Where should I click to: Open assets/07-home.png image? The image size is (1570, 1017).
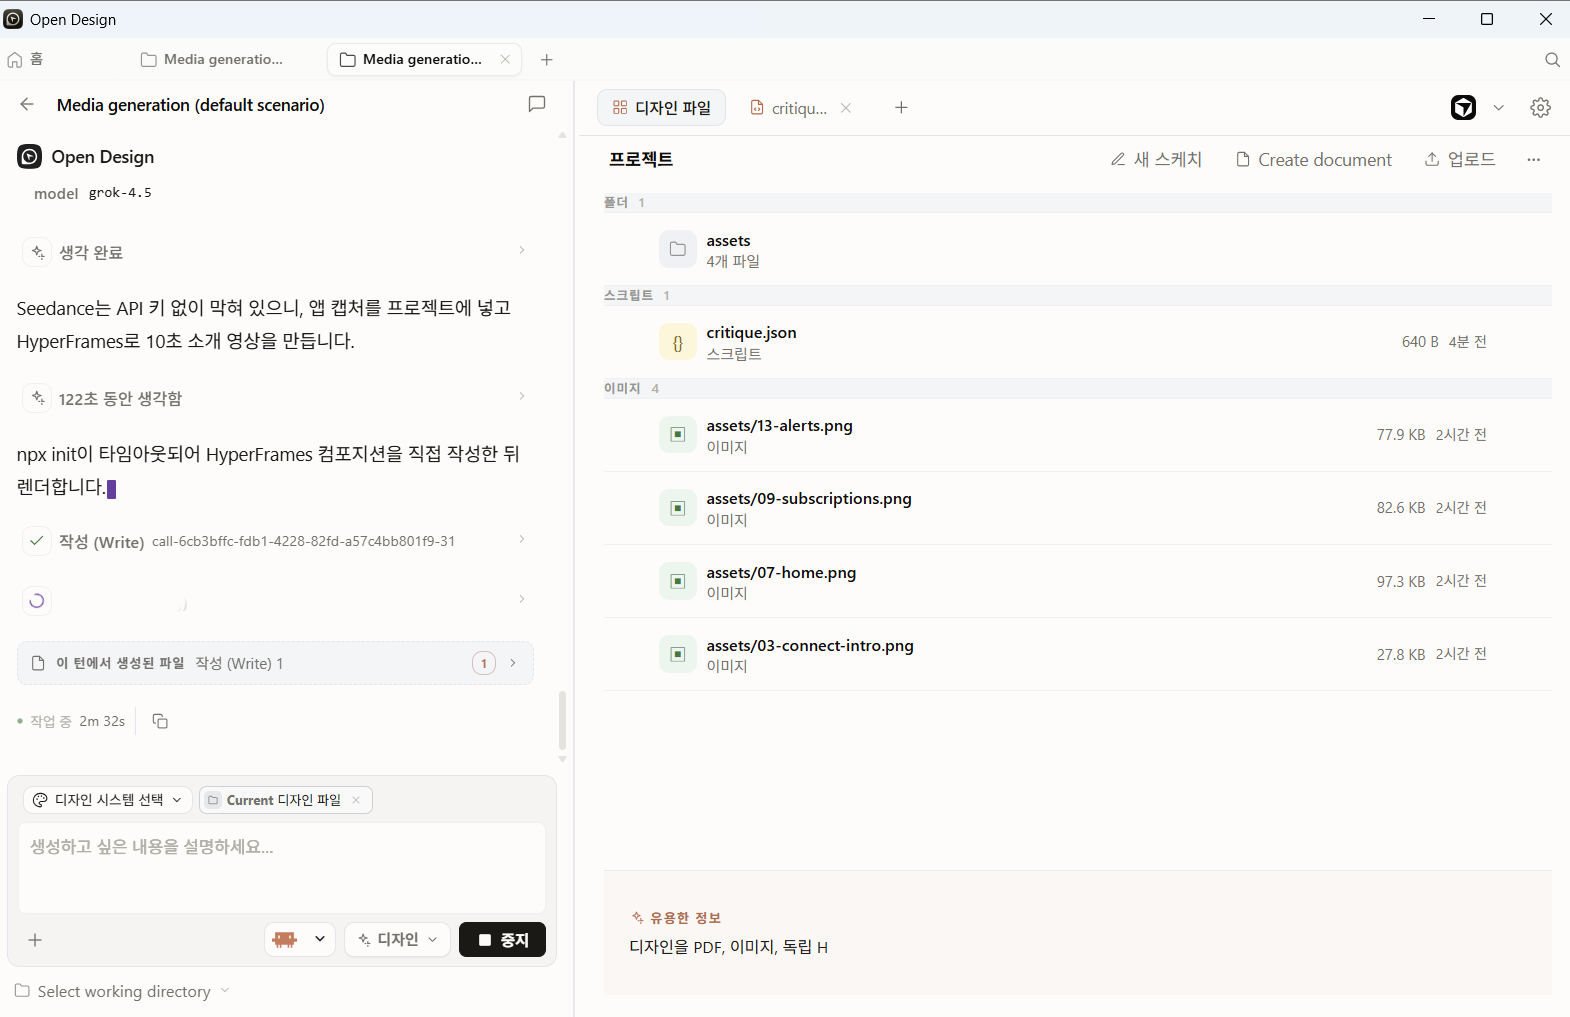1078,581
